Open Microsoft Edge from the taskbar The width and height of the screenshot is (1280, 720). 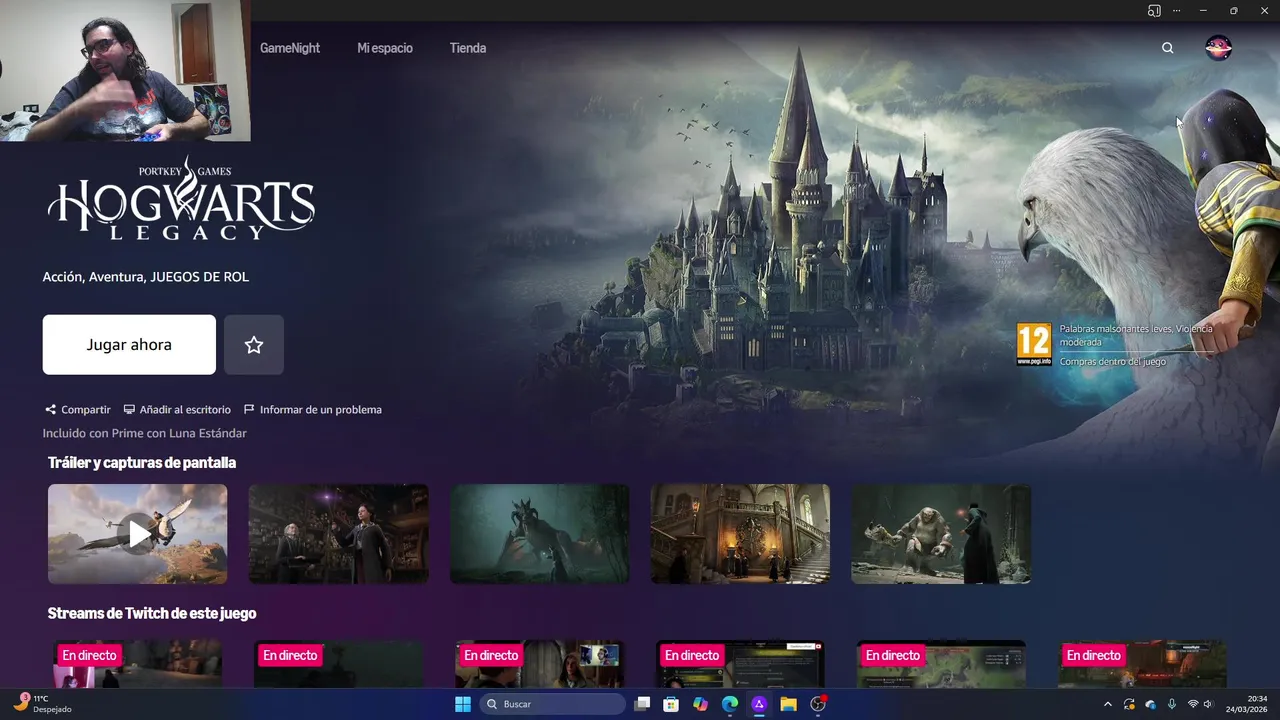point(730,704)
